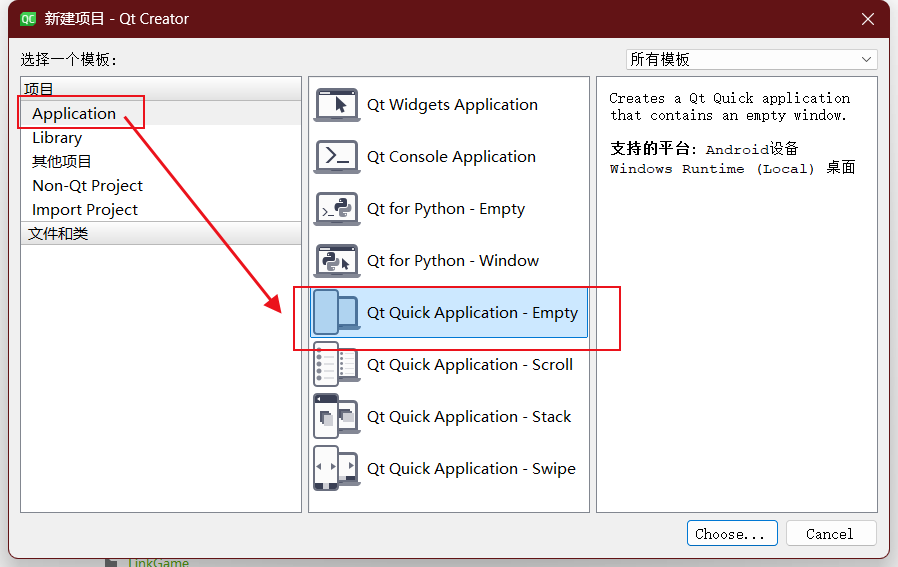
Task: Select the Non-Qt Project category
Action: [x=88, y=186]
